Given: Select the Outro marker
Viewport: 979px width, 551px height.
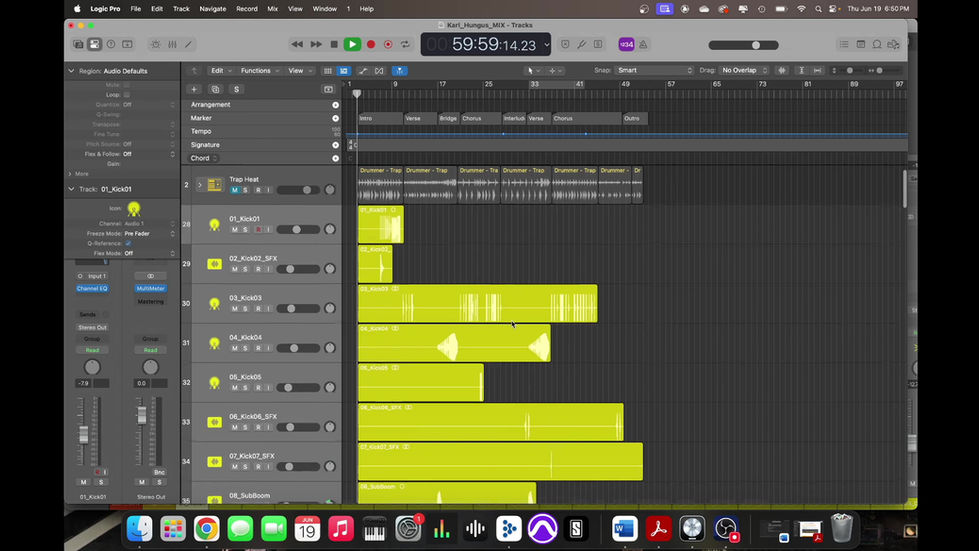Looking at the screenshot, I should [635, 118].
